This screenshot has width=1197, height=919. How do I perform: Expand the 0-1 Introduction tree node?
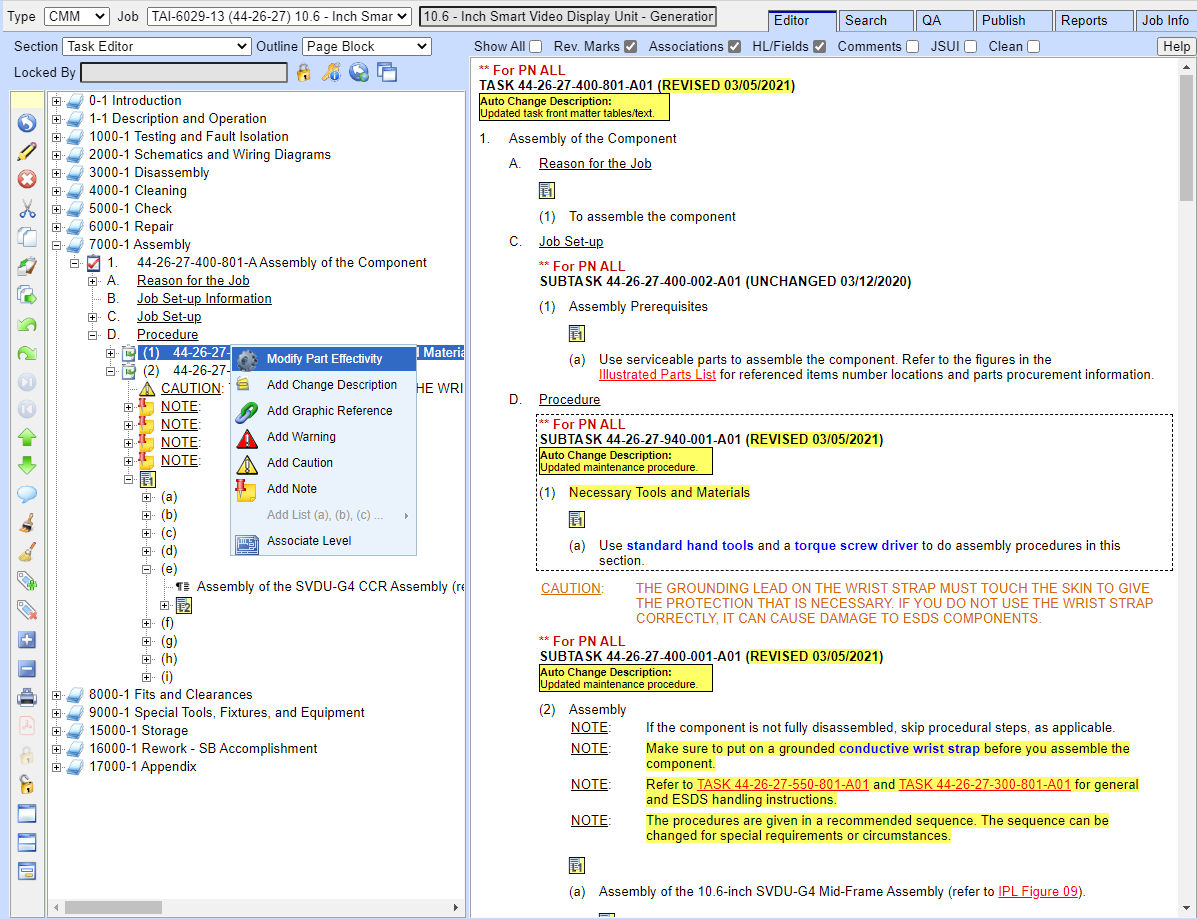point(56,101)
